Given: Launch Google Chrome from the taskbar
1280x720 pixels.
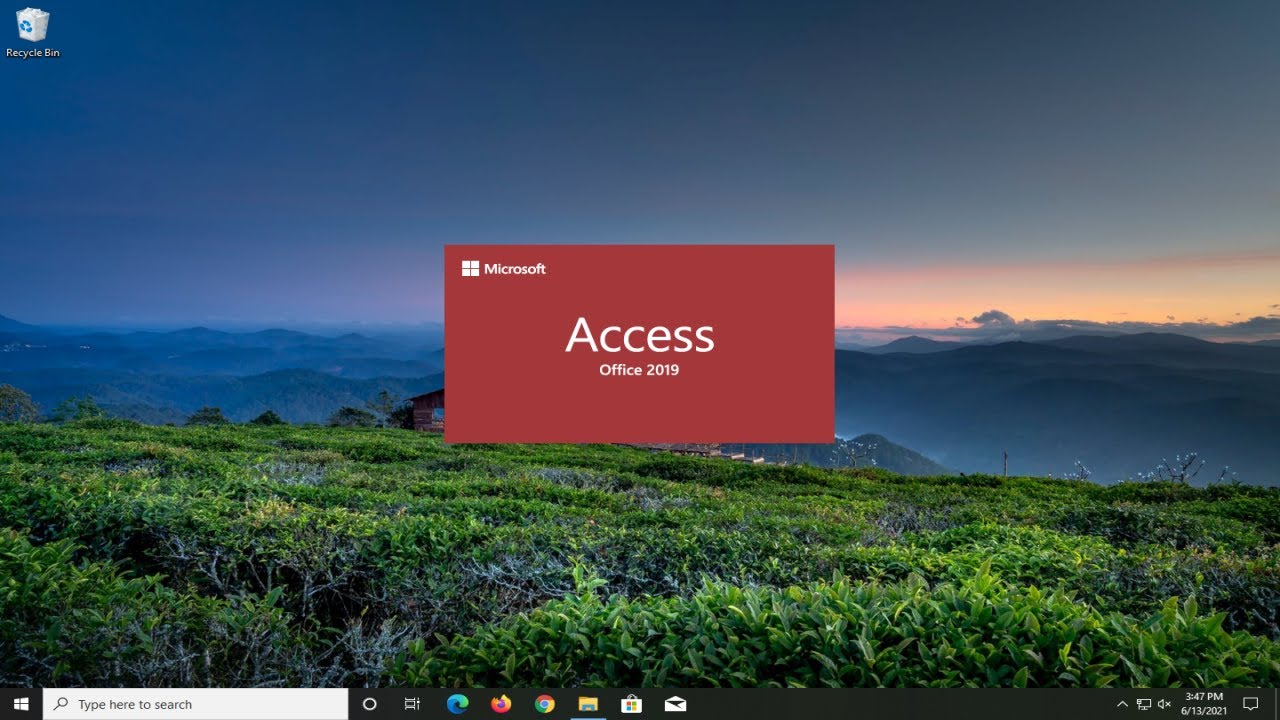Looking at the screenshot, I should (x=544, y=704).
